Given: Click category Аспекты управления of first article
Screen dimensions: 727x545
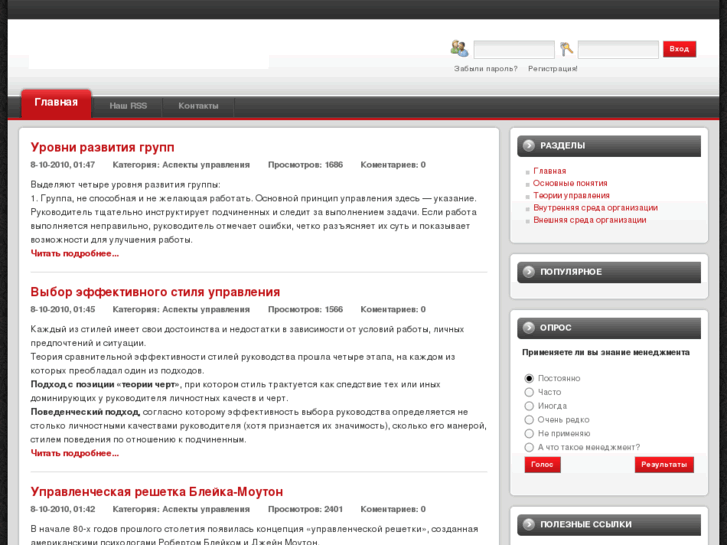Looking at the screenshot, I should pos(206,165).
